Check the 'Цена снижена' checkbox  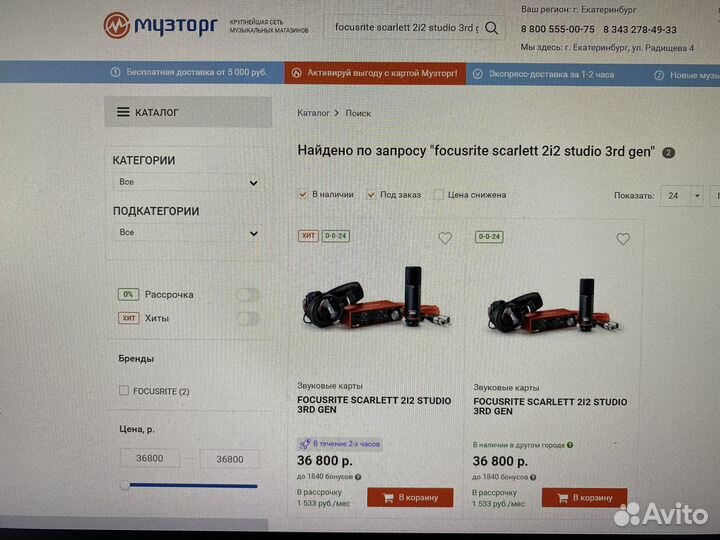point(439,195)
